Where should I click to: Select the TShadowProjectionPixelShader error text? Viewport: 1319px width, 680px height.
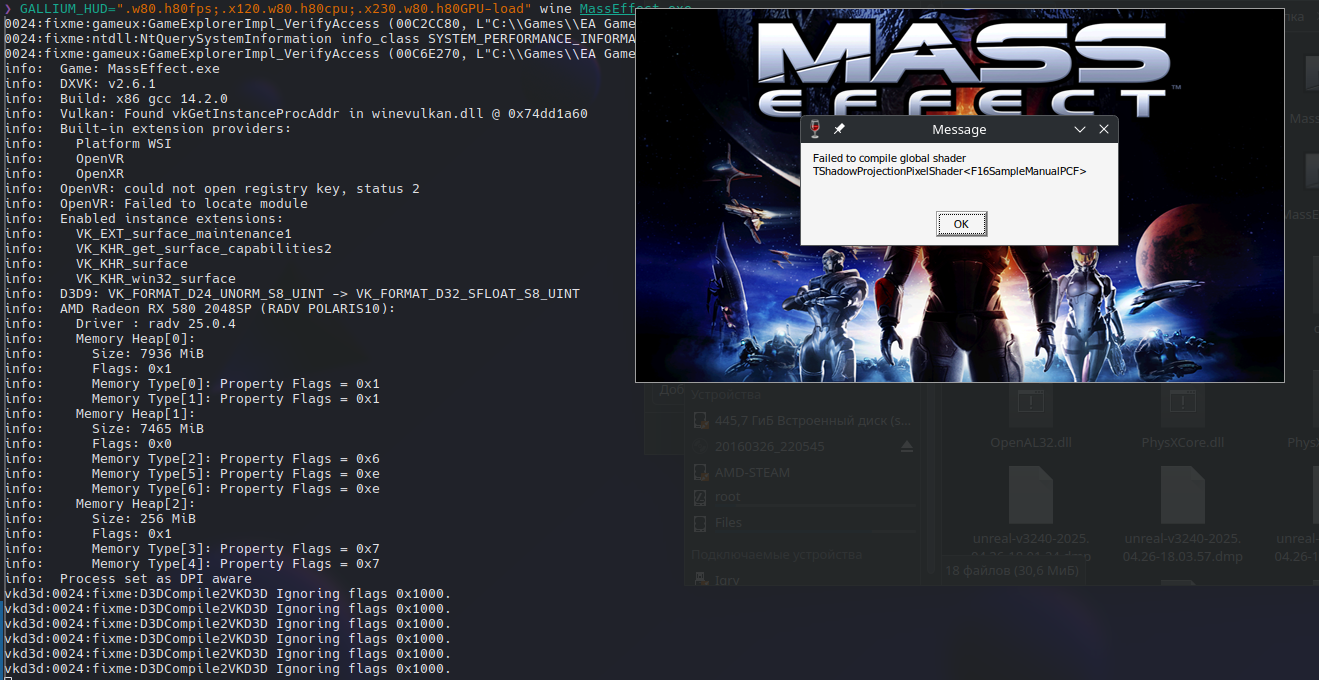pos(949,171)
